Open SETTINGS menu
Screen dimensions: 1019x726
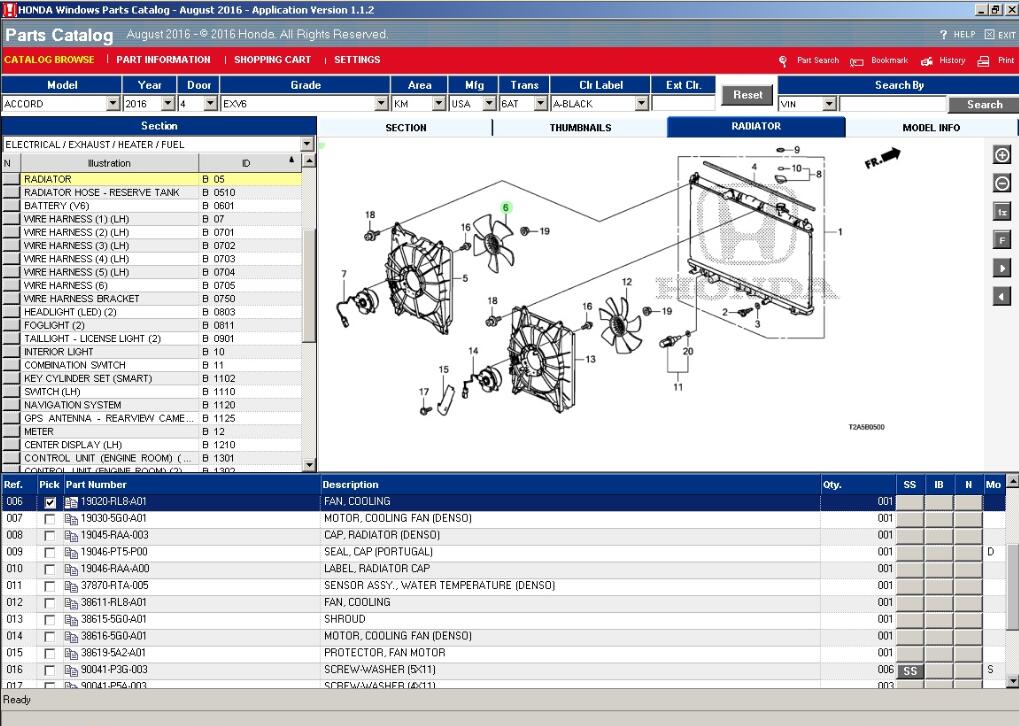pyautogui.click(x=357, y=60)
